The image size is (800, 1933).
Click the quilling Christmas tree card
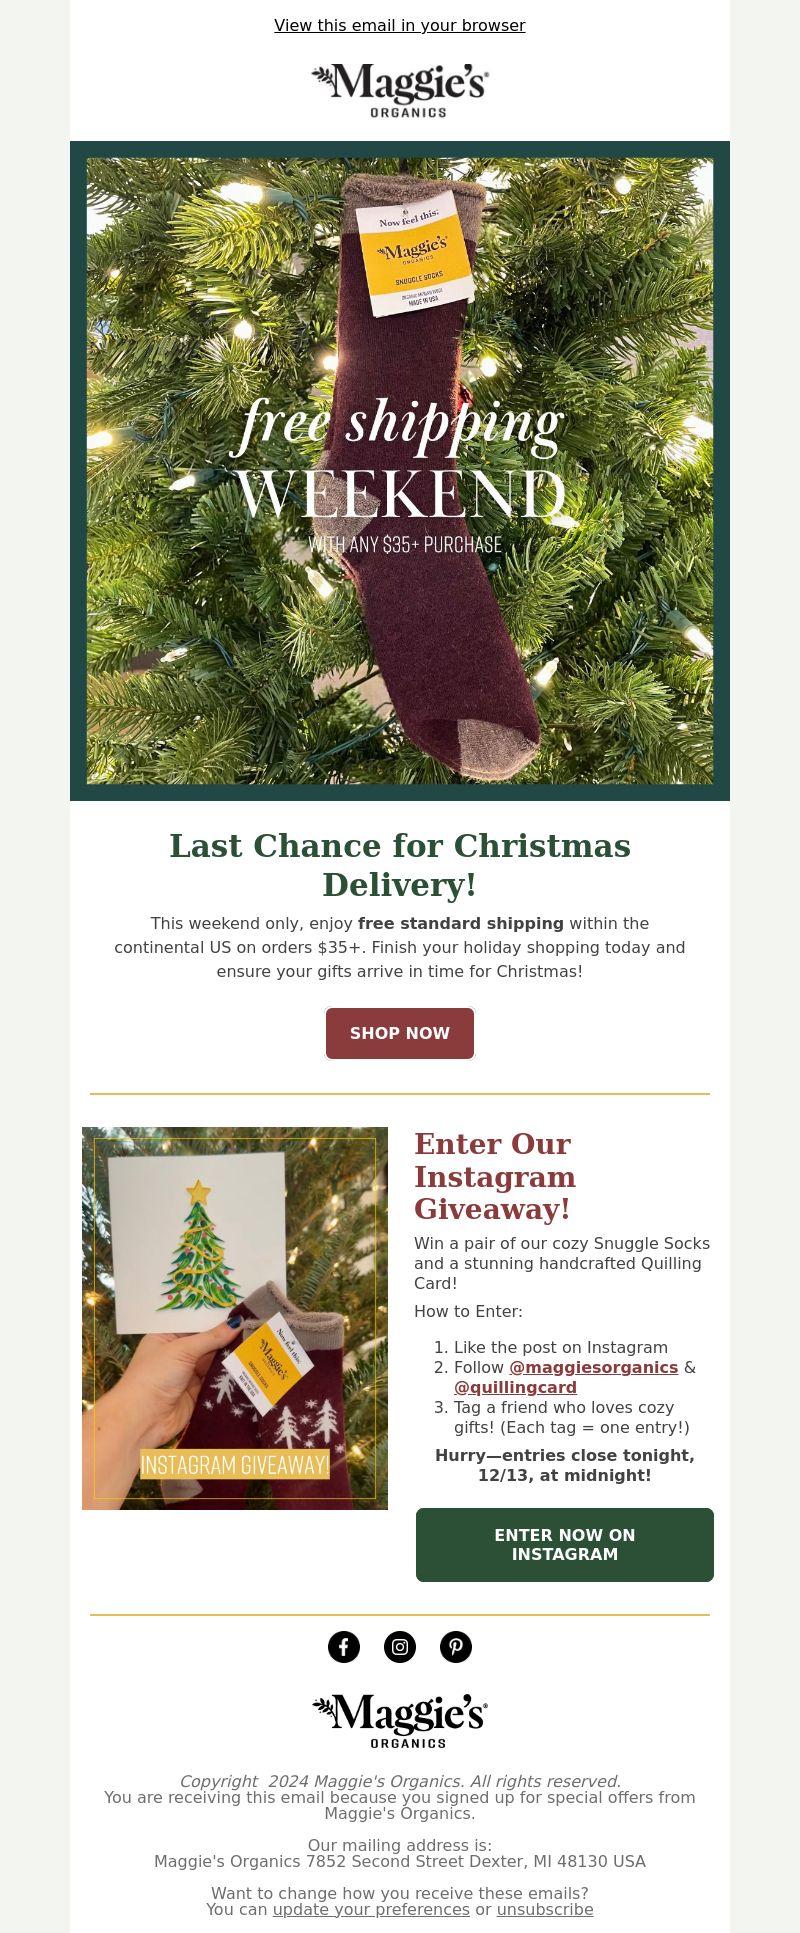point(197,1243)
